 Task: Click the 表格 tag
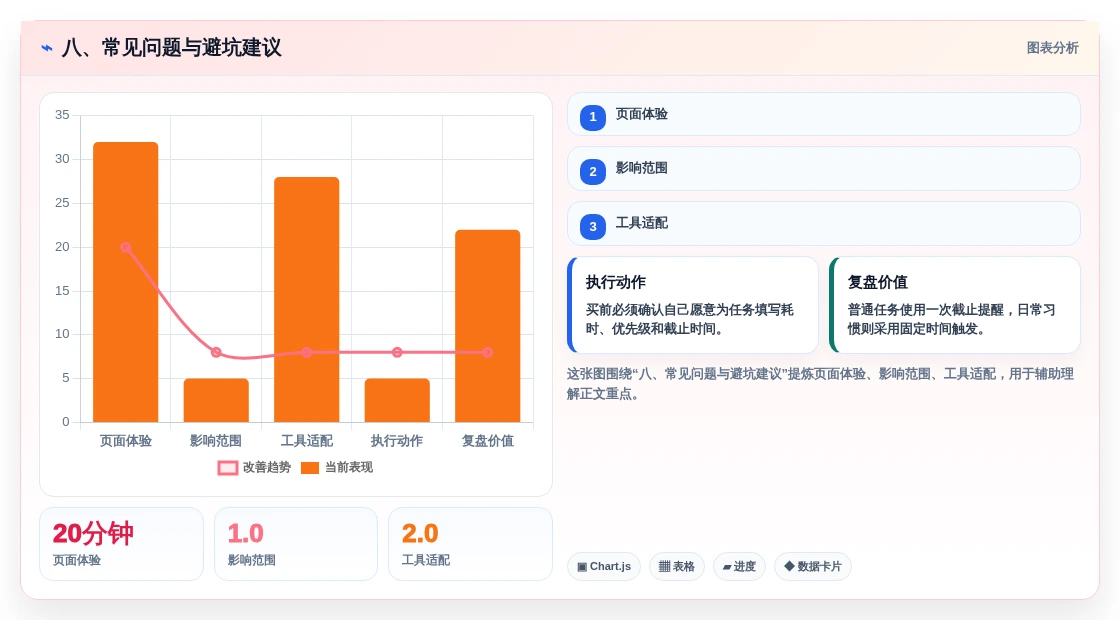[x=676, y=566]
